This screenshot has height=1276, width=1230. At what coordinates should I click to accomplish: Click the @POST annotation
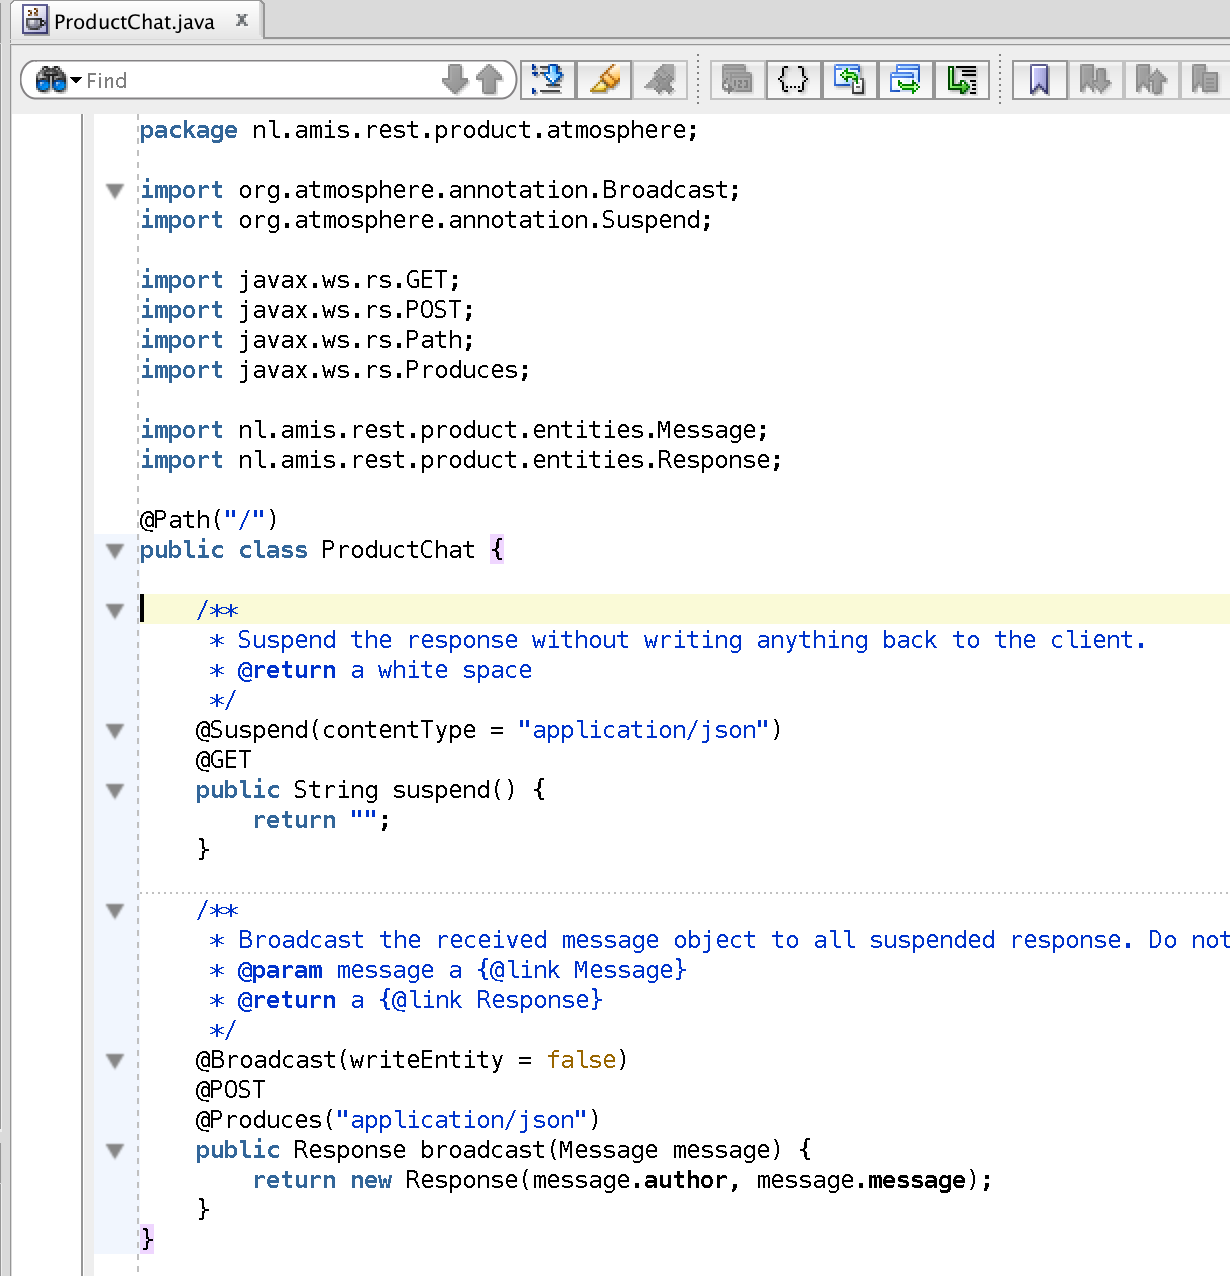230,1090
